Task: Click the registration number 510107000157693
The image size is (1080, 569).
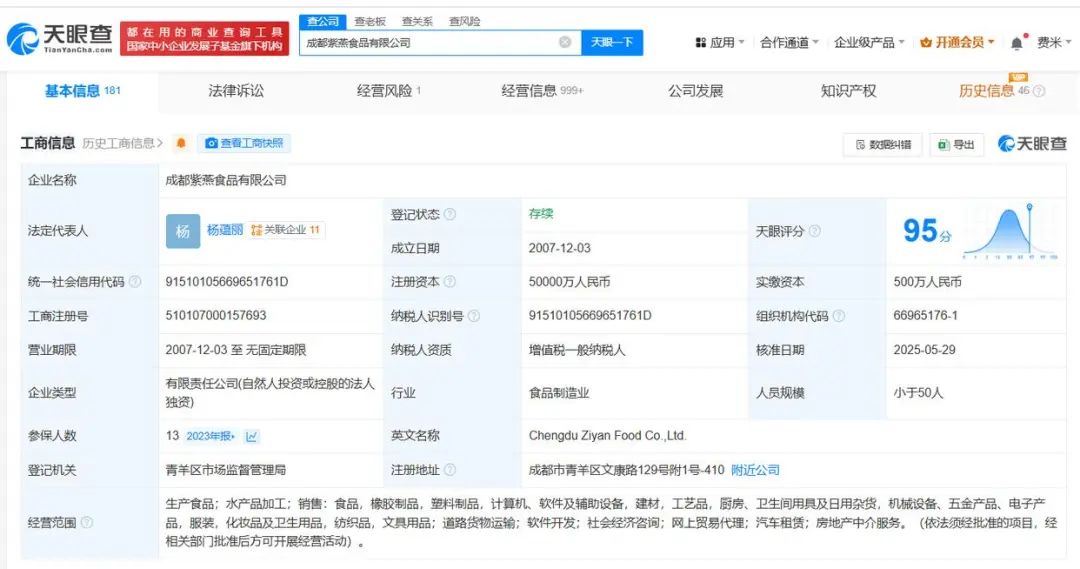Action: tap(216, 315)
